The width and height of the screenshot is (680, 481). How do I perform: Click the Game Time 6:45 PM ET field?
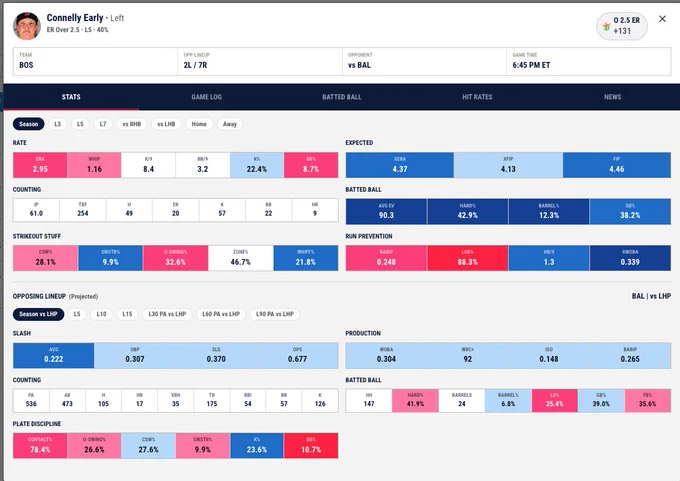click(588, 61)
